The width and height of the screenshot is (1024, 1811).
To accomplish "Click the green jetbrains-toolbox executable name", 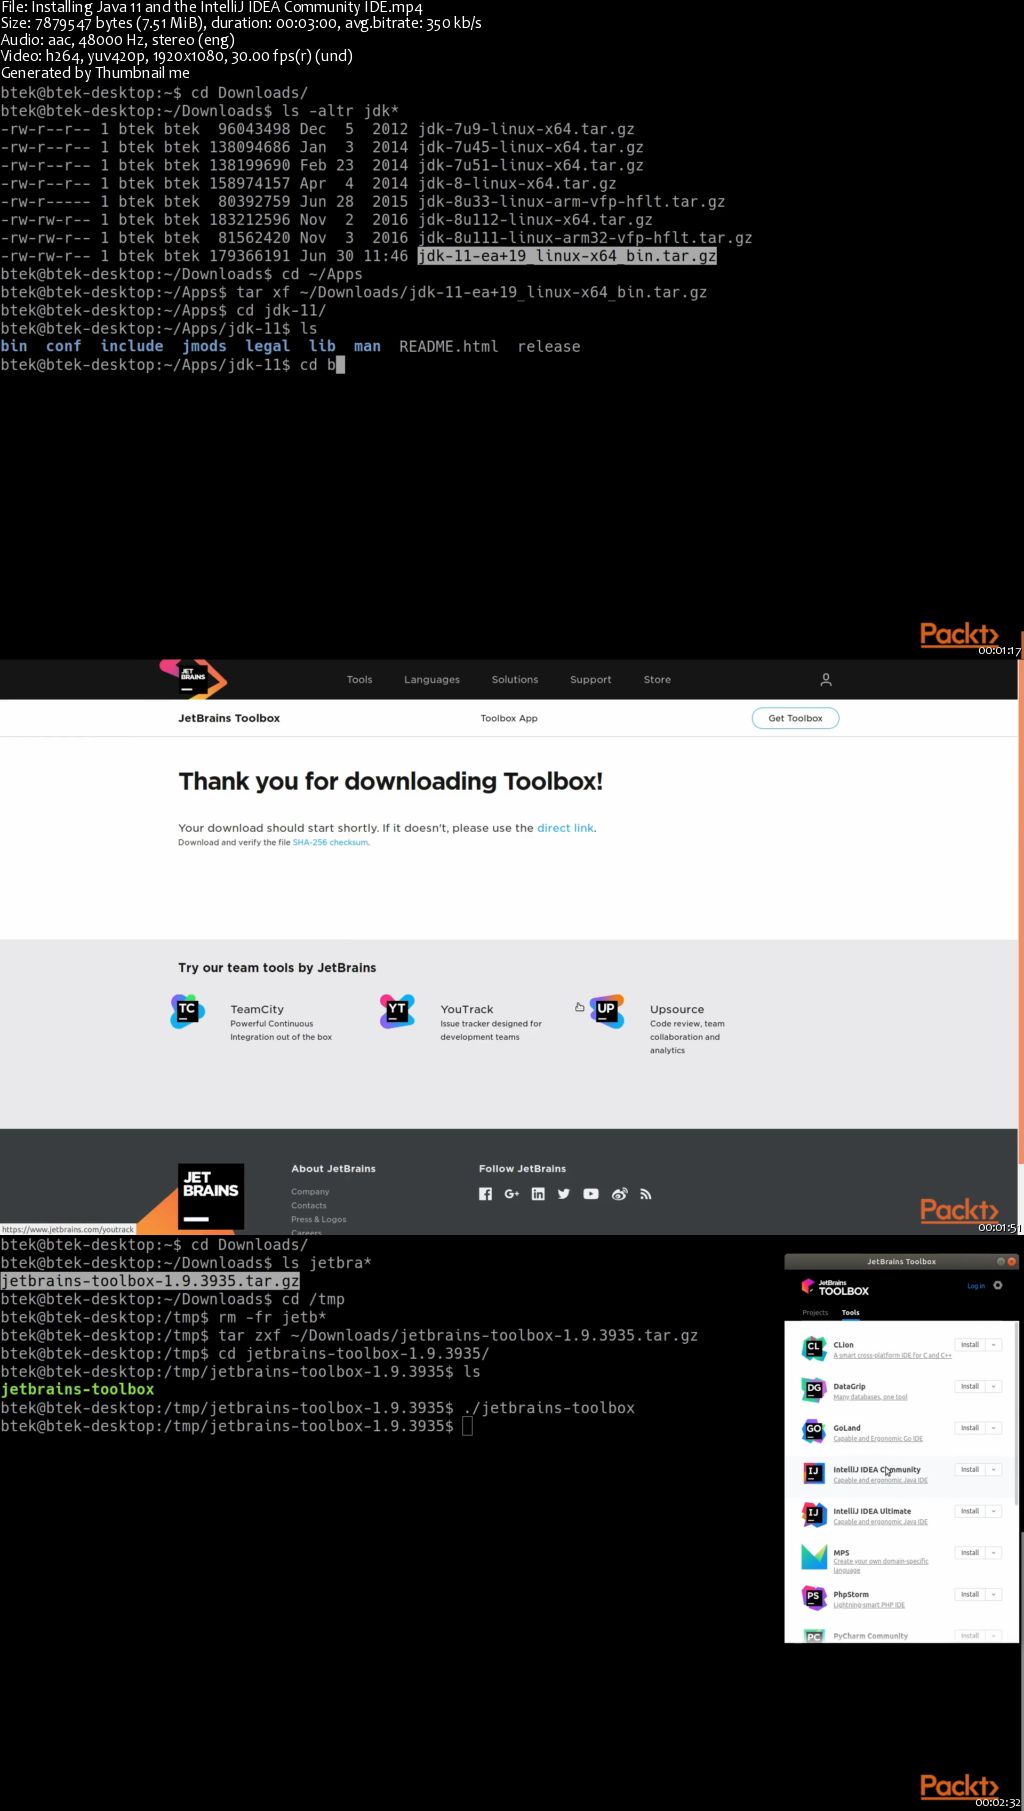I will tap(77, 1390).
